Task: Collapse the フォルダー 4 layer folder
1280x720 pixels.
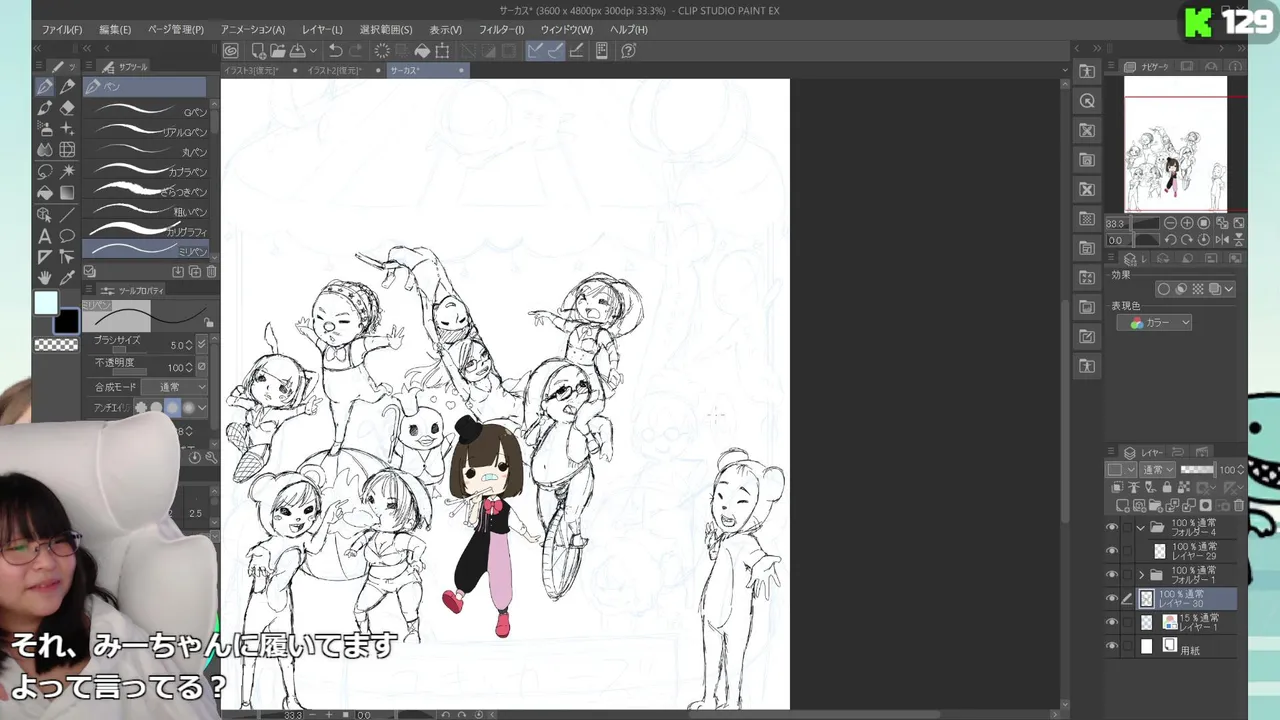Action: (1141, 528)
